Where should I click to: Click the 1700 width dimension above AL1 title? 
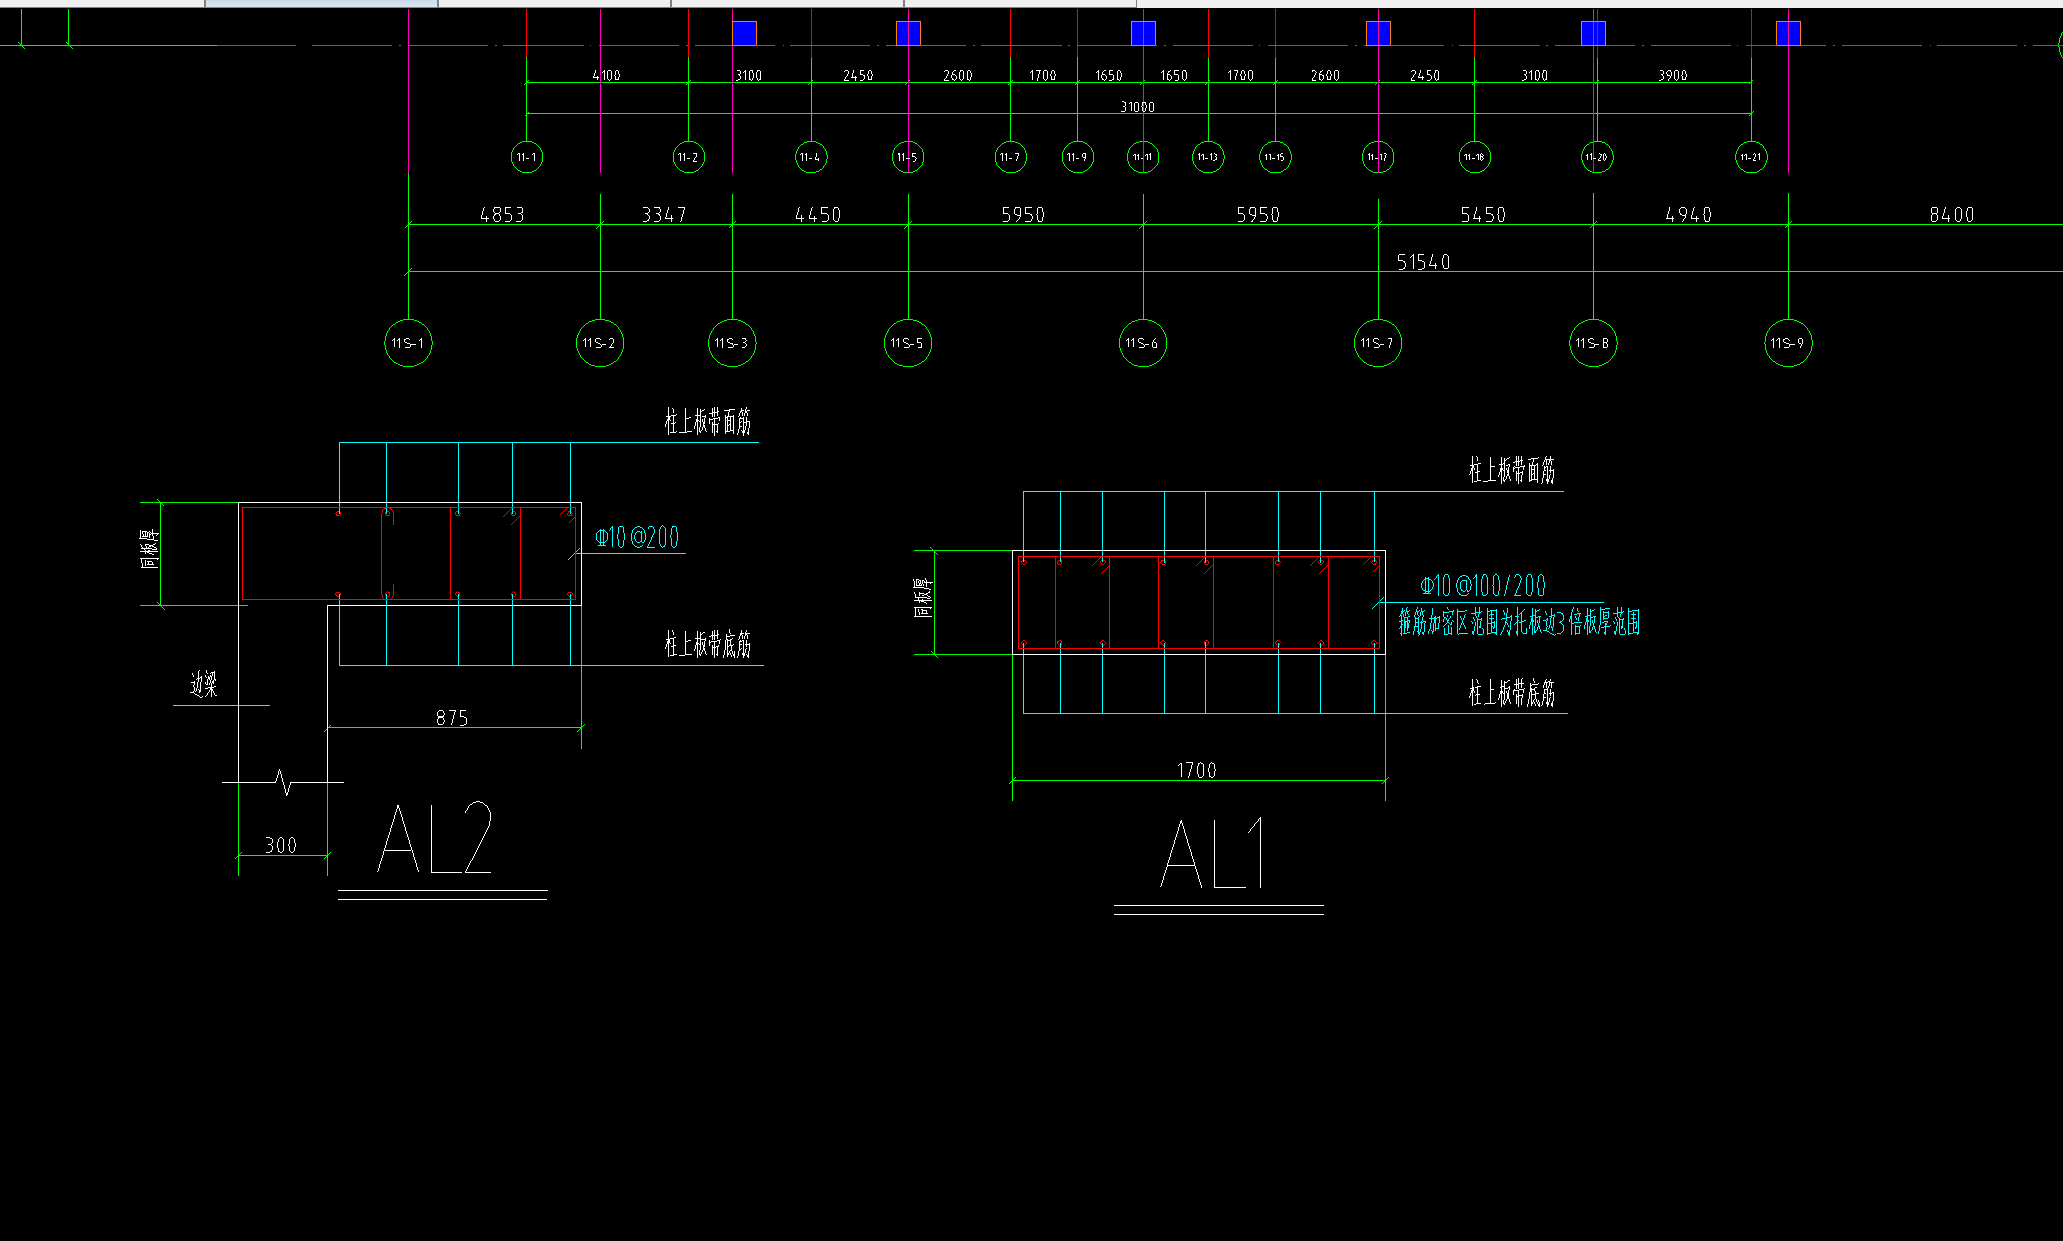[1197, 770]
